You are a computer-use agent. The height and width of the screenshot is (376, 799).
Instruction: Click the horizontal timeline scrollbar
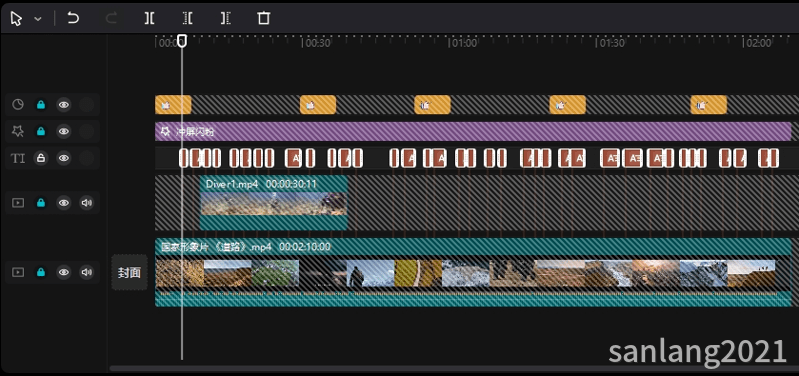coord(448,368)
